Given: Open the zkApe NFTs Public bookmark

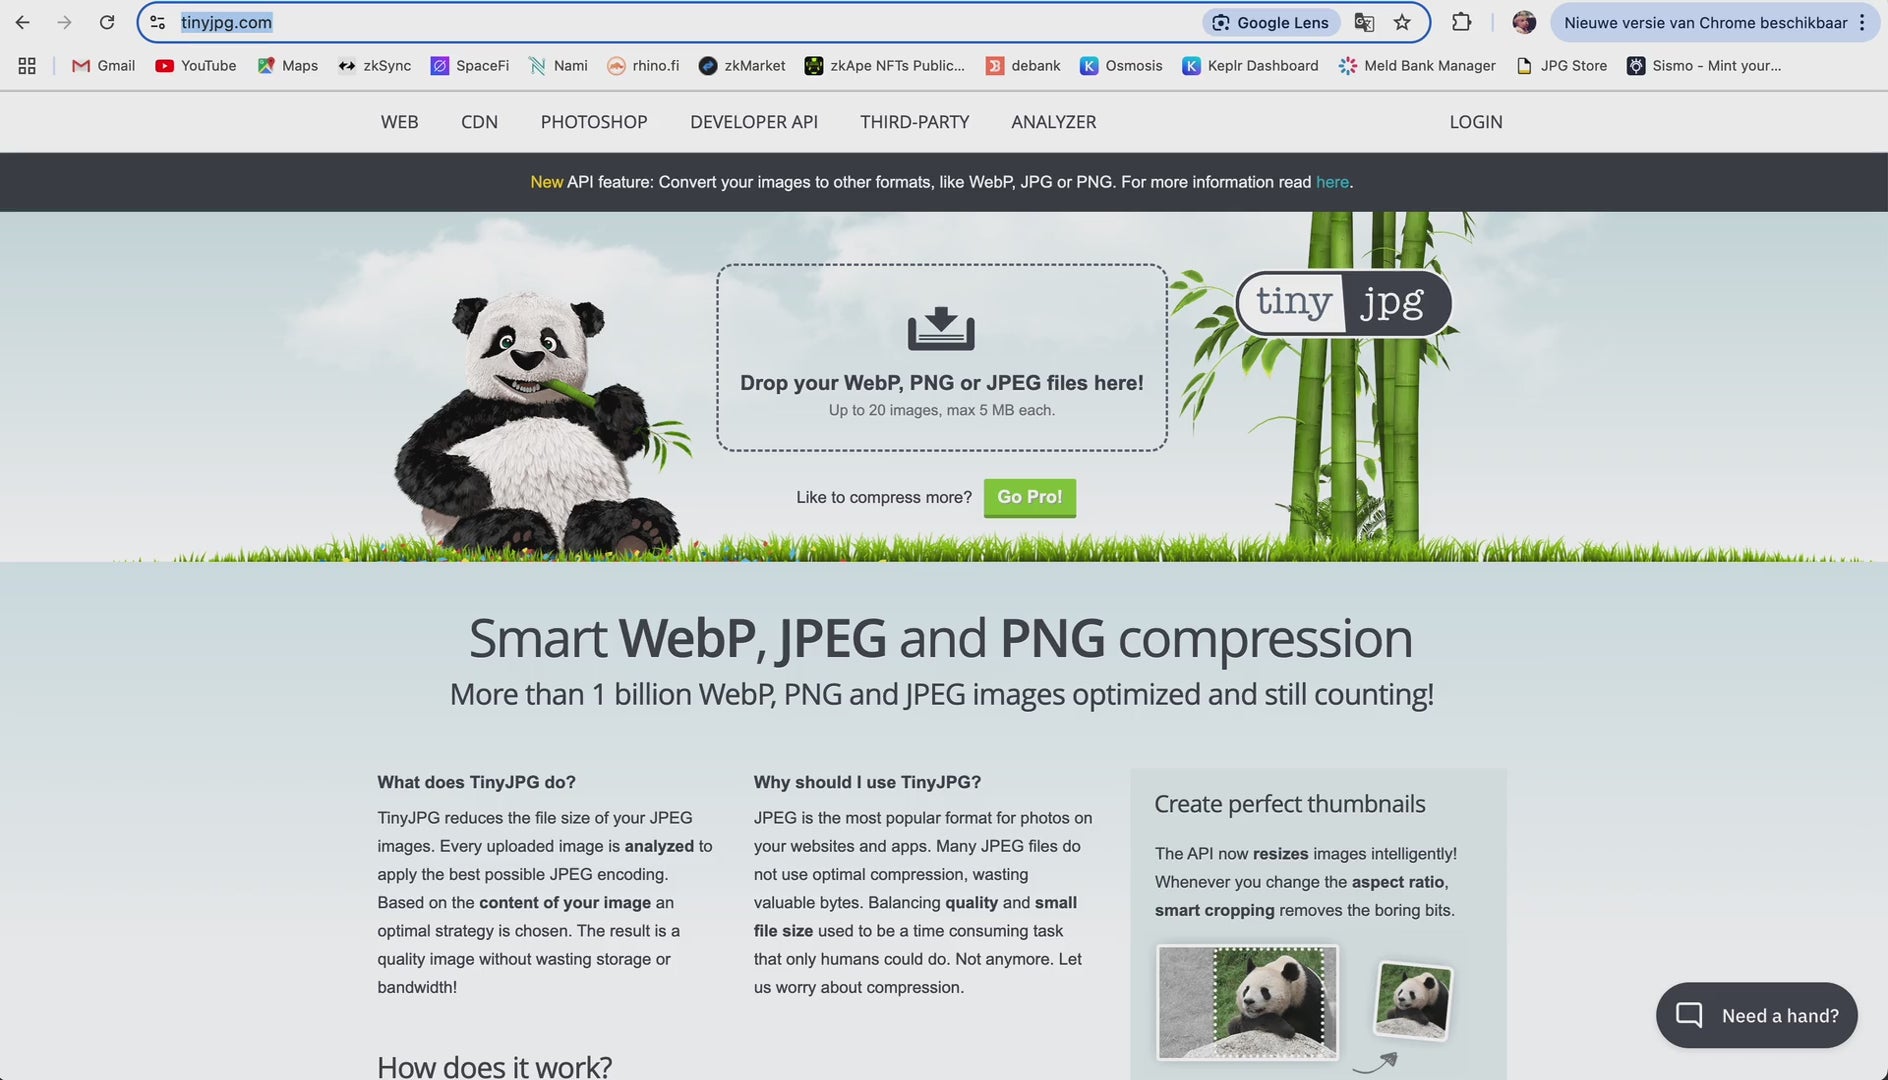Looking at the screenshot, I should click(x=885, y=66).
